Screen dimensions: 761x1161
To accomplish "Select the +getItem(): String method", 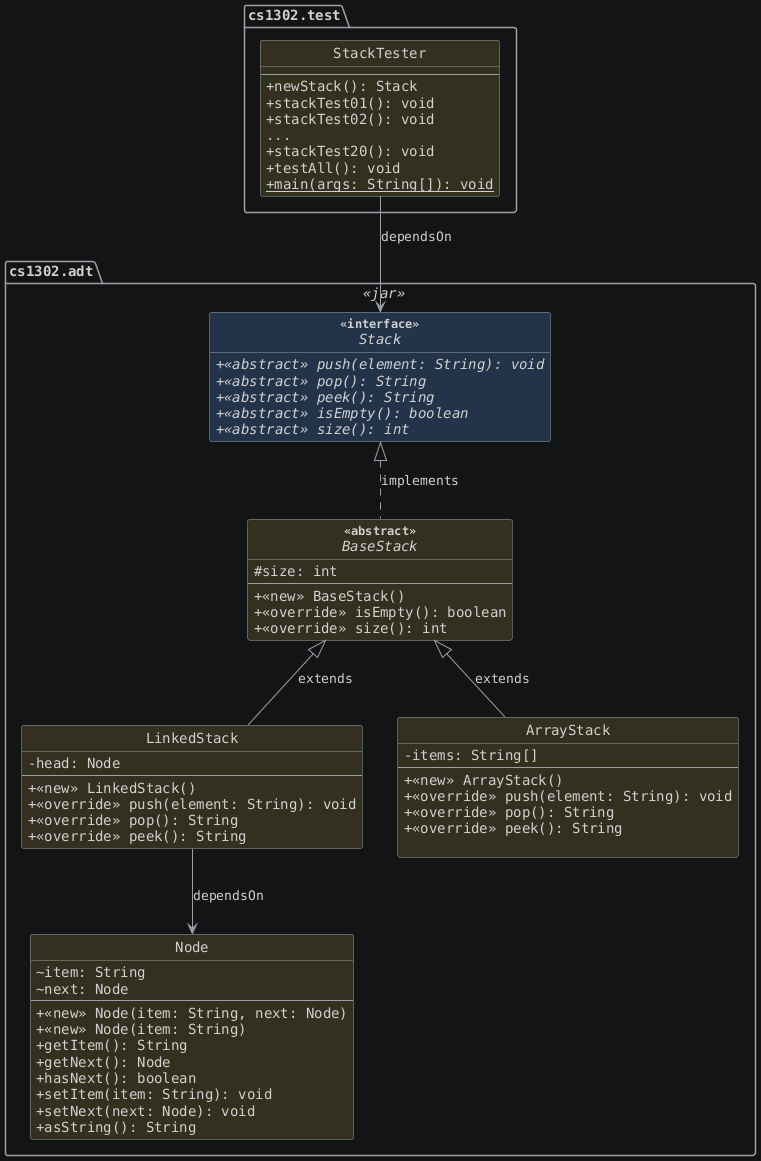I will click(x=111, y=1045).
